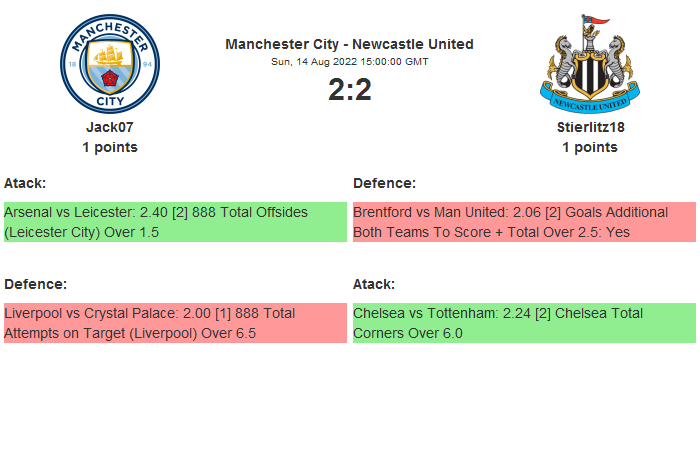
Task: Click the points total under Jack07
Action: tap(110, 147)
